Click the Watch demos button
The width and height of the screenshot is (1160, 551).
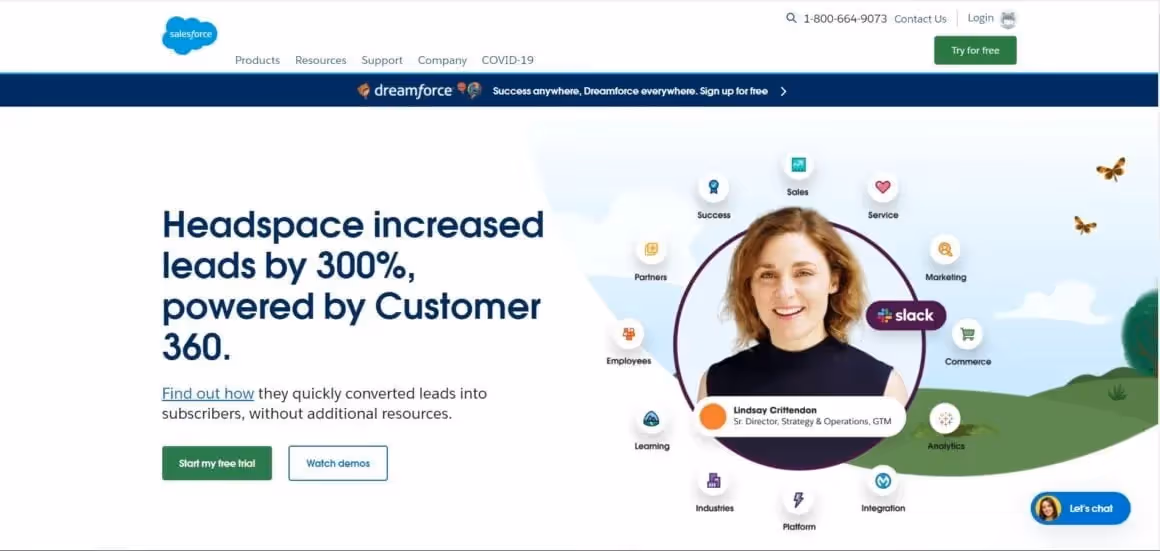click(x=338, y=463)
